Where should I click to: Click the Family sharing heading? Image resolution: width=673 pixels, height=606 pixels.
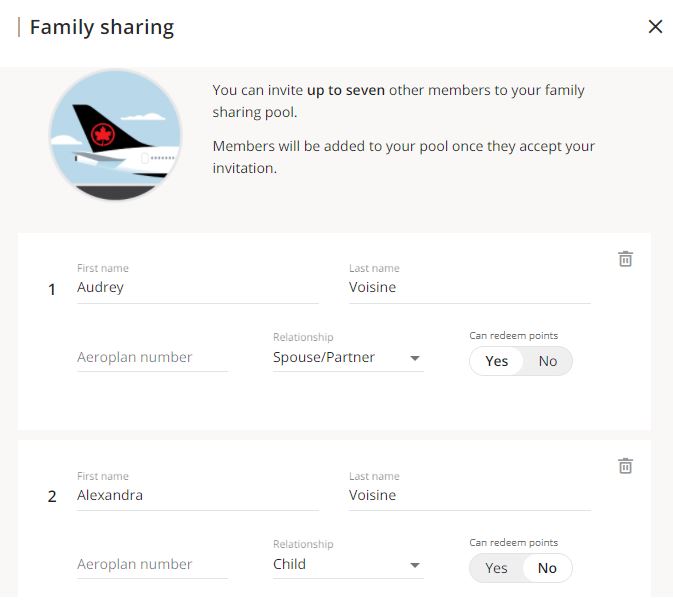tap(102, 27)
